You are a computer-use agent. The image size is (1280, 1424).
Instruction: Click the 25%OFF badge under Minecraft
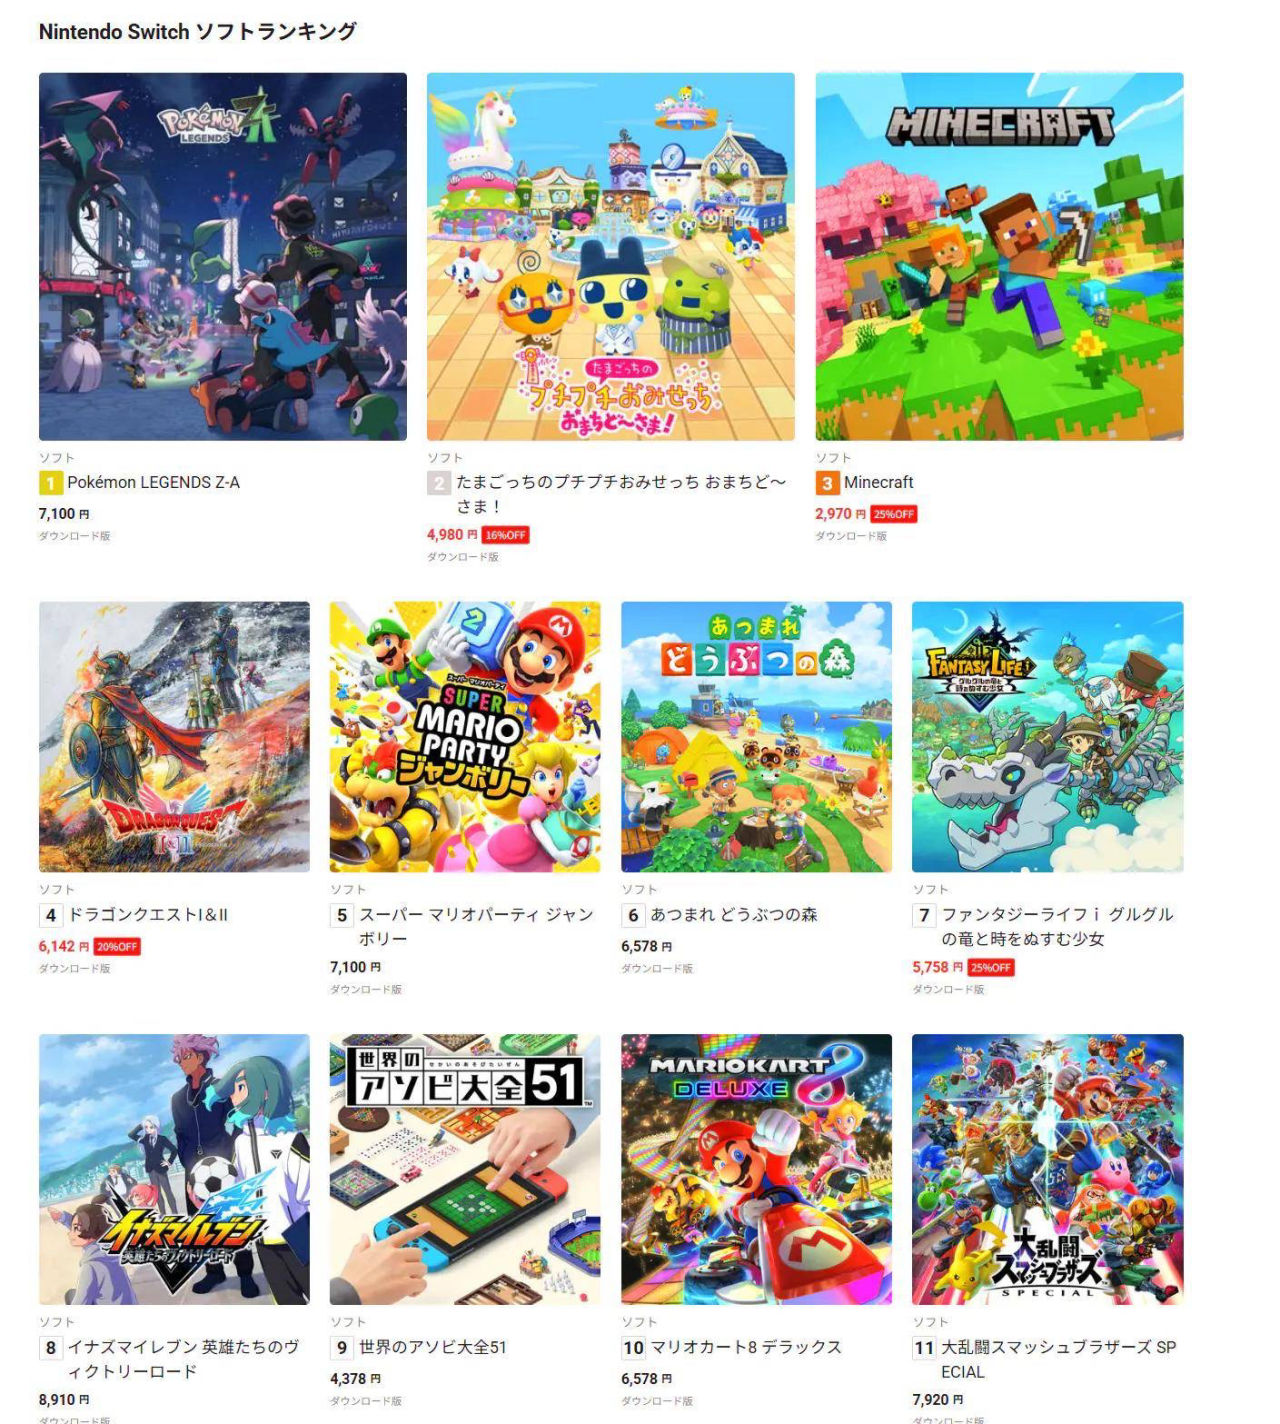click(x=893, y=514)
